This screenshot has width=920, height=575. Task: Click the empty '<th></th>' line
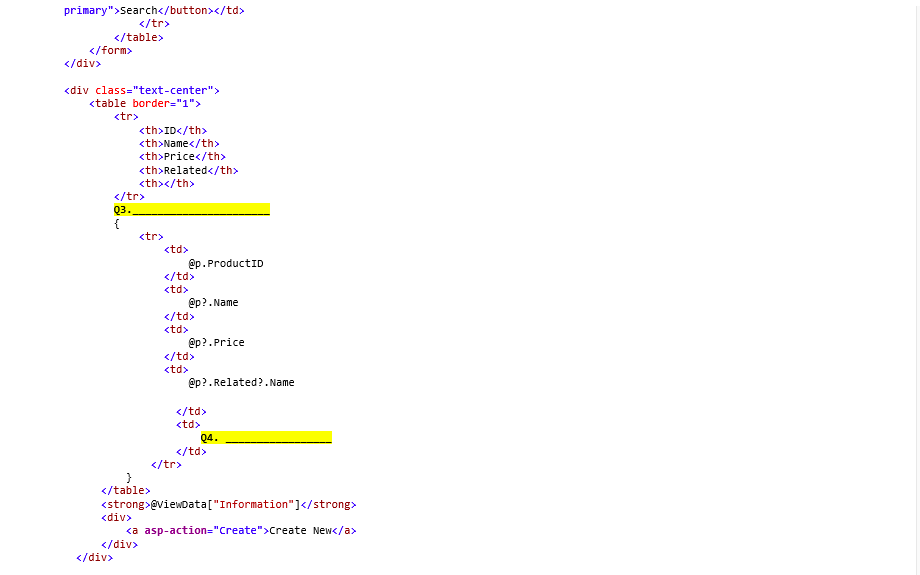click(x=167, y=184)
